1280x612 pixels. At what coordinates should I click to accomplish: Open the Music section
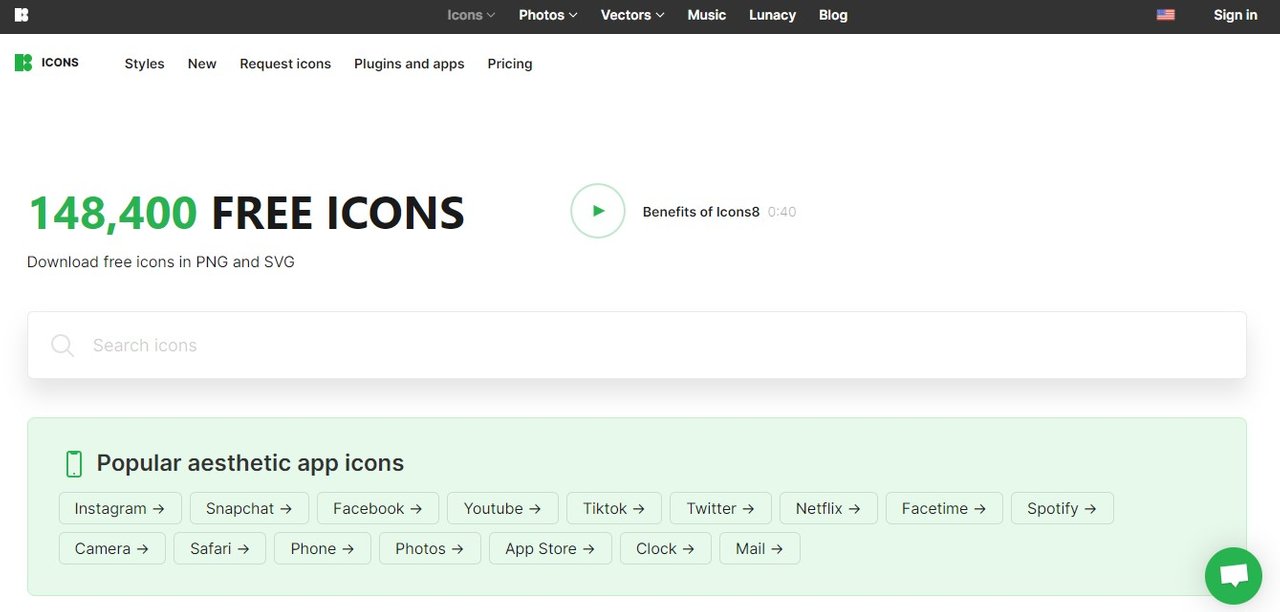(x=707, y=15)
